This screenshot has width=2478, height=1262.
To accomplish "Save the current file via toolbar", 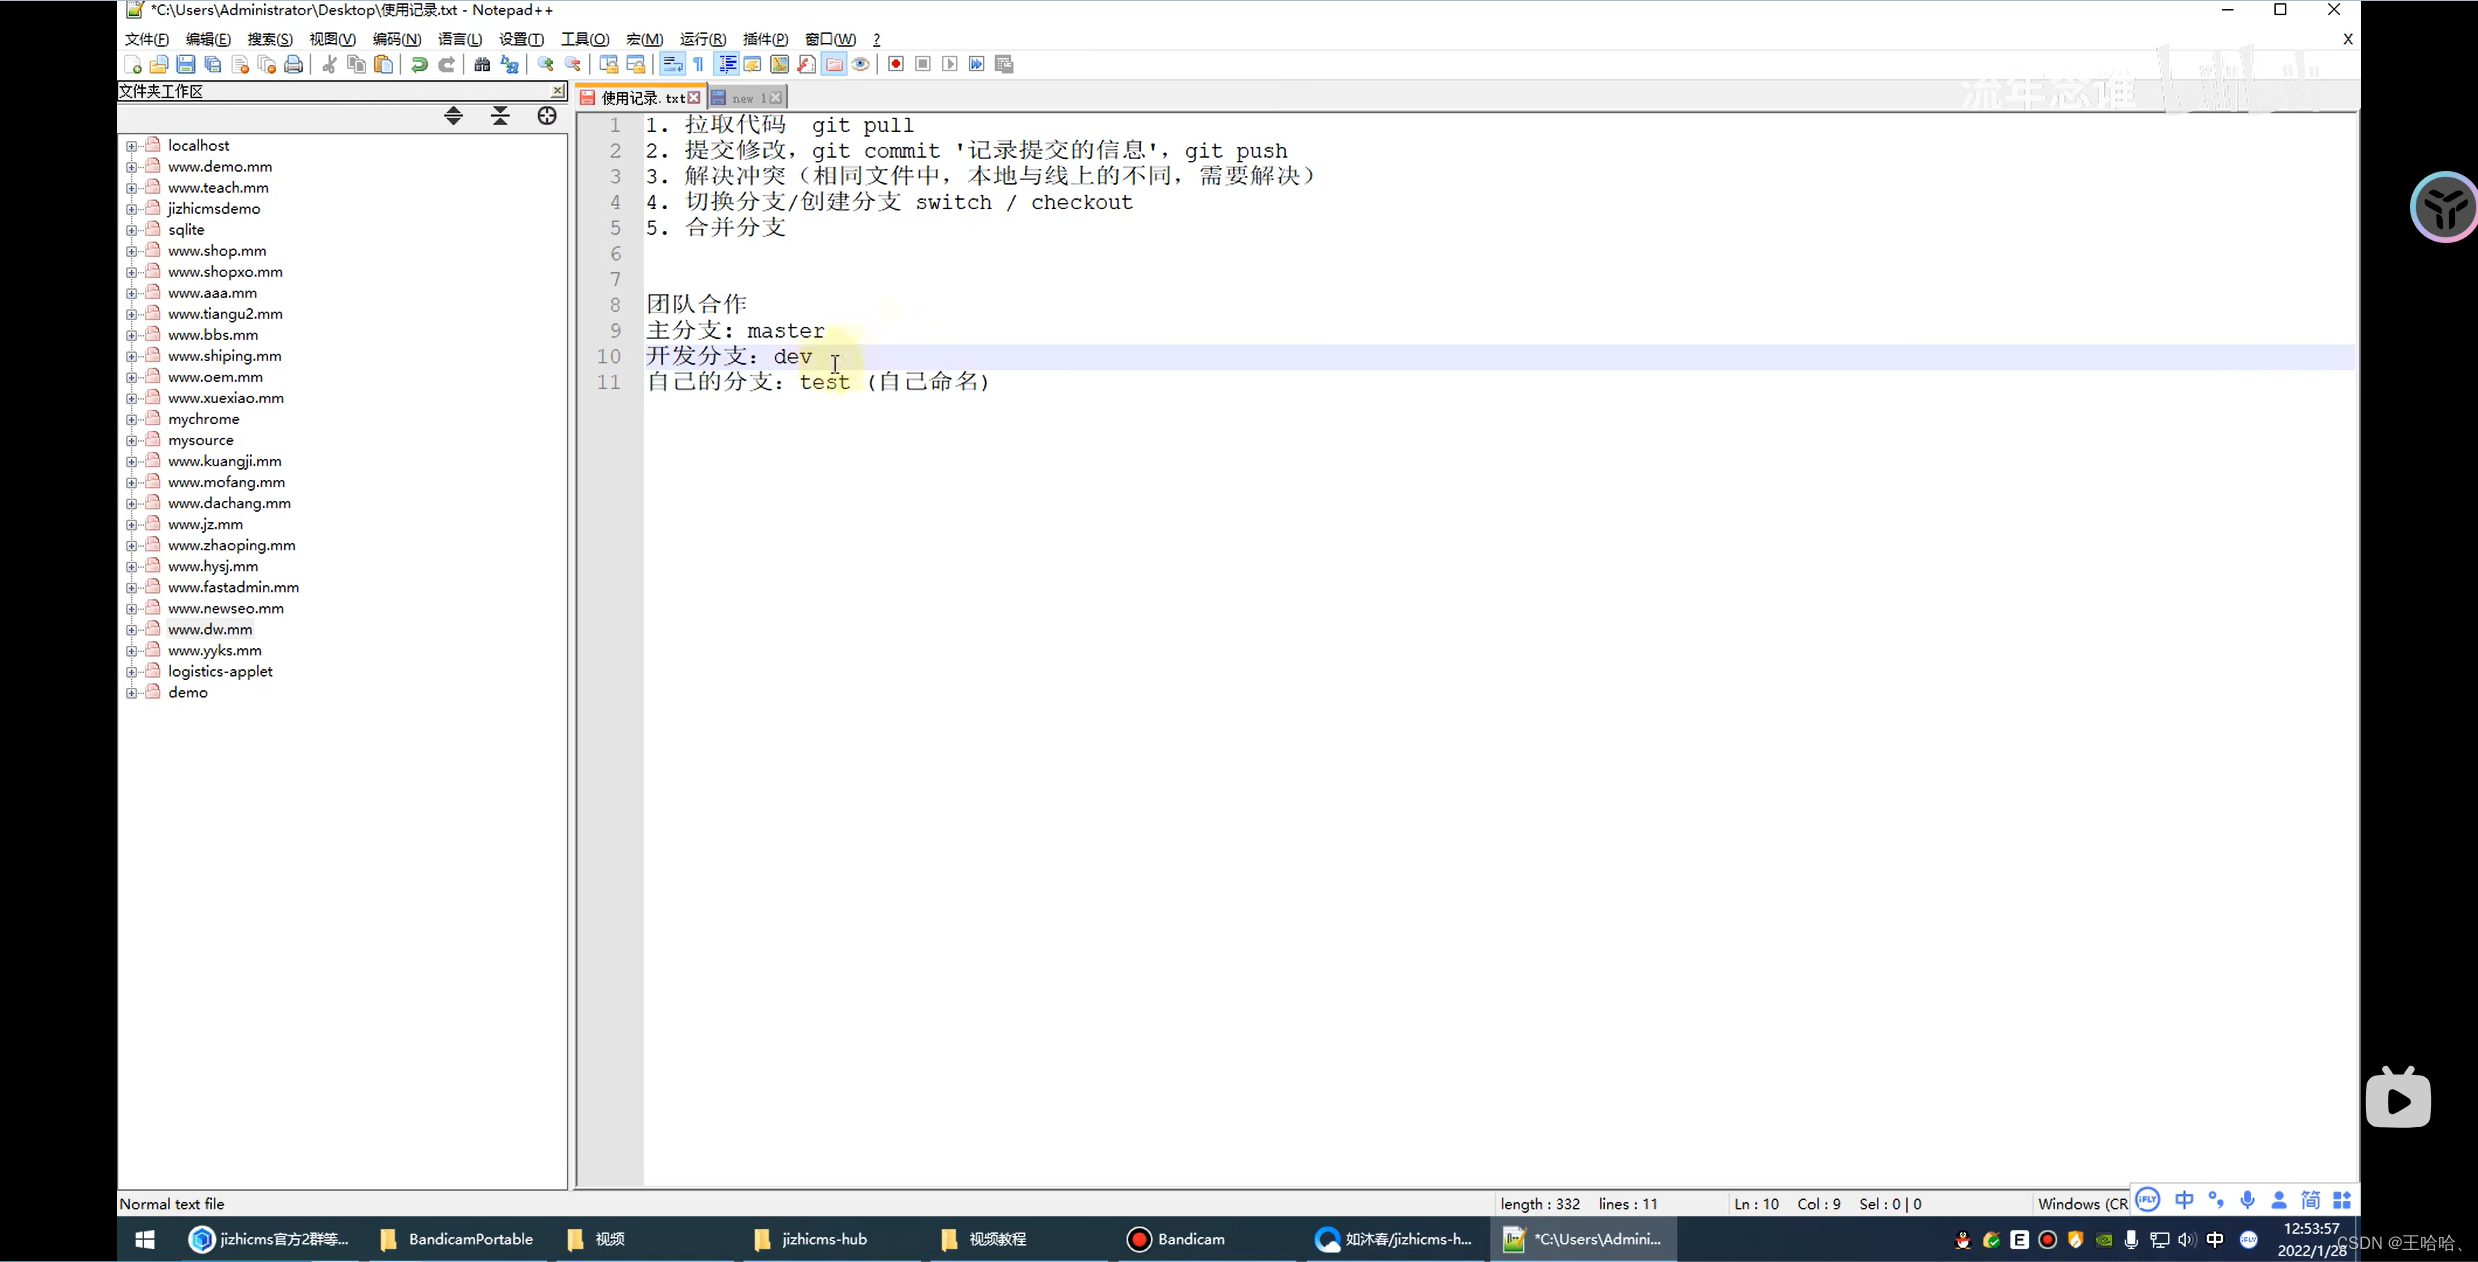I will coord(186,64).
